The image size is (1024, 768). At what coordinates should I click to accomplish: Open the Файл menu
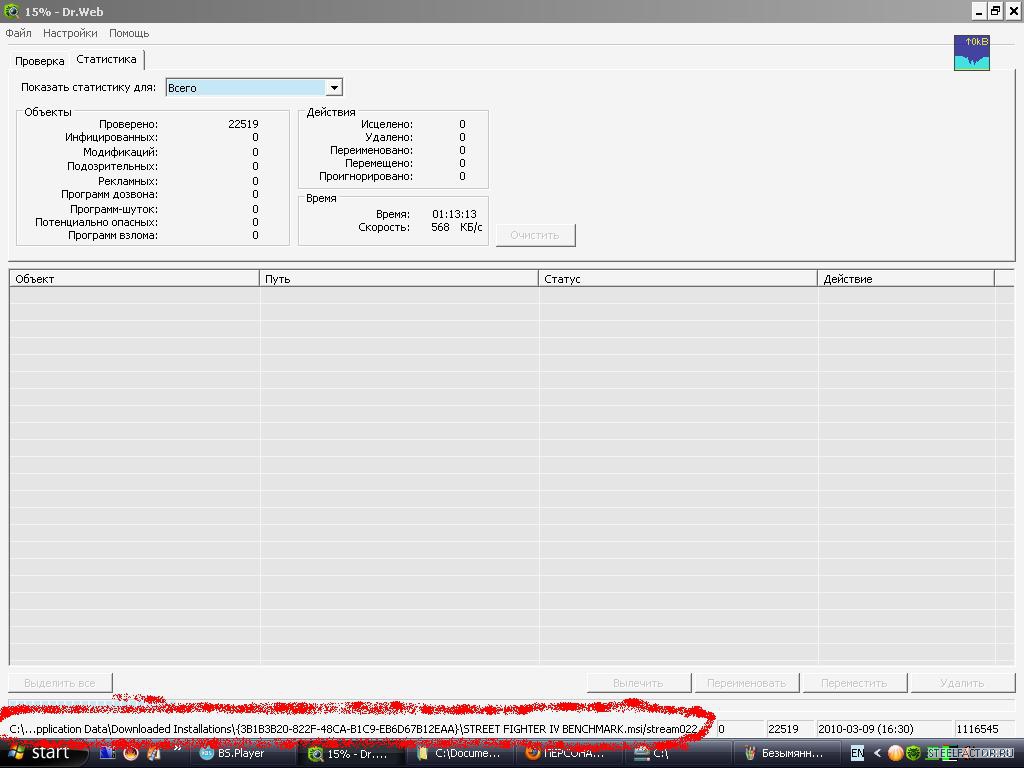click(x=19, y=33)
